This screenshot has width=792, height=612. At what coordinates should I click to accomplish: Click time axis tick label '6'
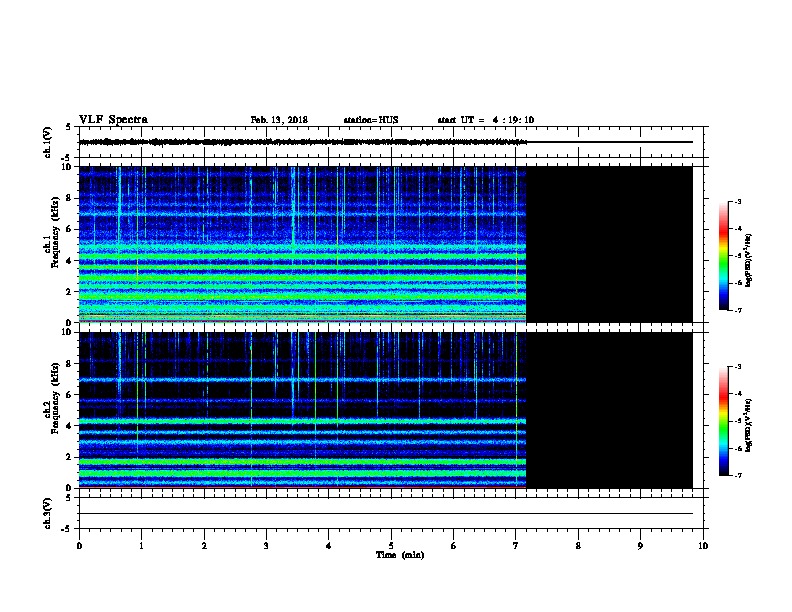tap(454, 546)
